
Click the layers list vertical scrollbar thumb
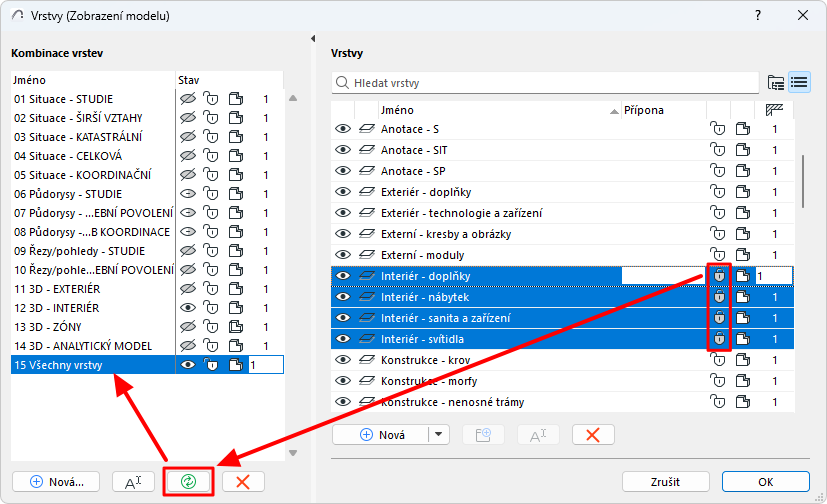pos(803,181)
